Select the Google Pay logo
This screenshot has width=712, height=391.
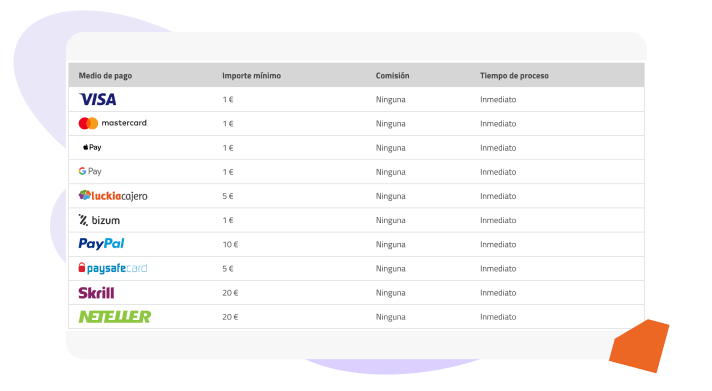(x=90, y=171)
